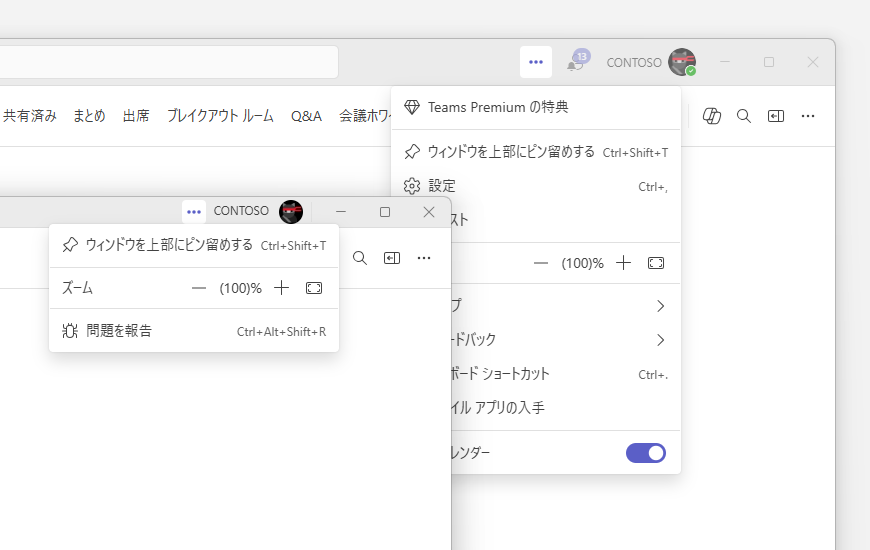Screen dimensions: 870x550
Task: Click the search icon in the front window
Action: click(360, 258)
